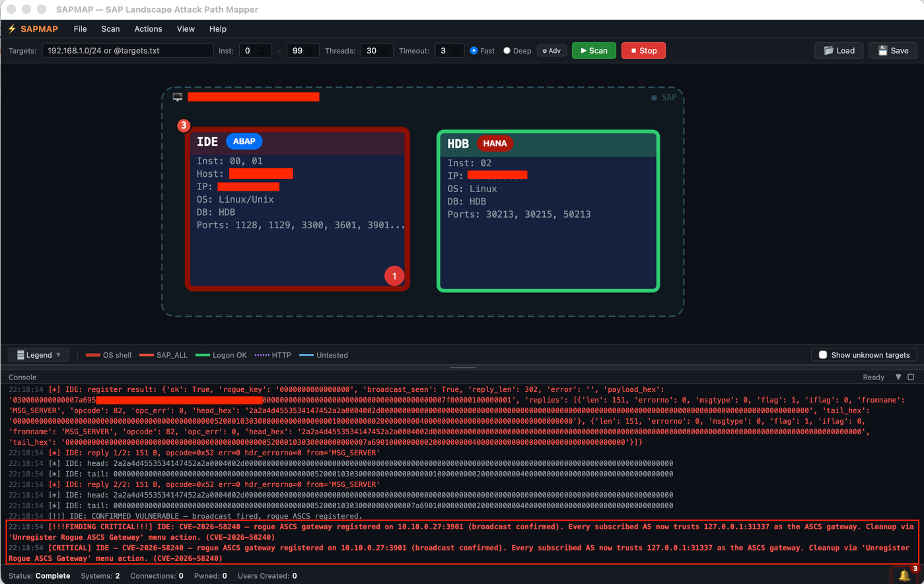Image resolution: width=924 pixels, height=584 pixels.
Task: Click the Console panel label
Action: coord(22,377)
